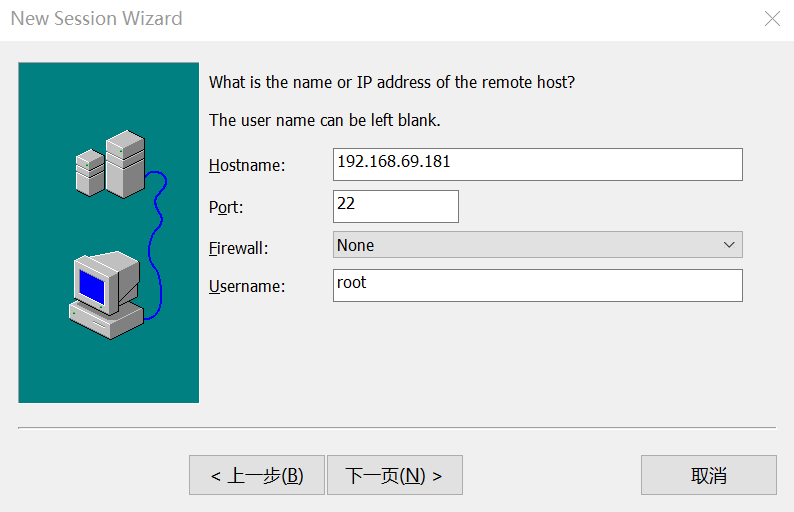This screenshot has height=512, width=794.
Task: Proceed using the 下一页(N) button
Action: (x=394, y=475)
